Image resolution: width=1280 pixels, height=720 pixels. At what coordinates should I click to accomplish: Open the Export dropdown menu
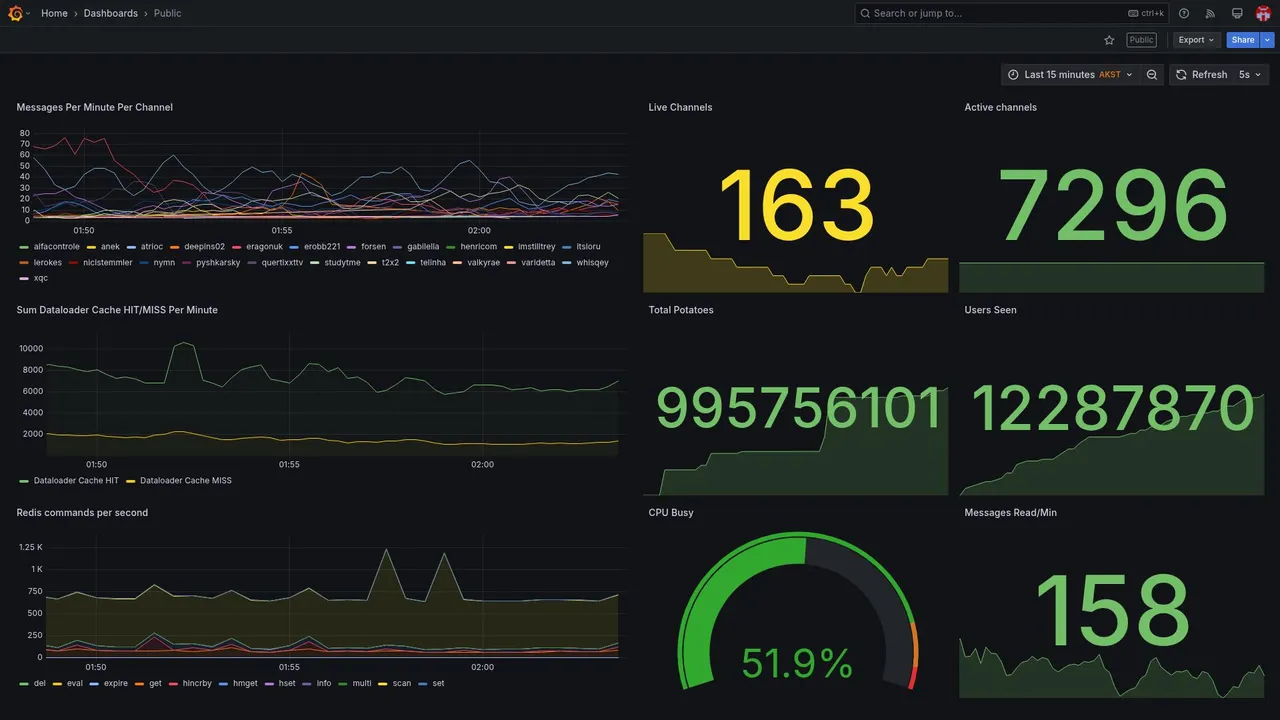[1196, 40]
